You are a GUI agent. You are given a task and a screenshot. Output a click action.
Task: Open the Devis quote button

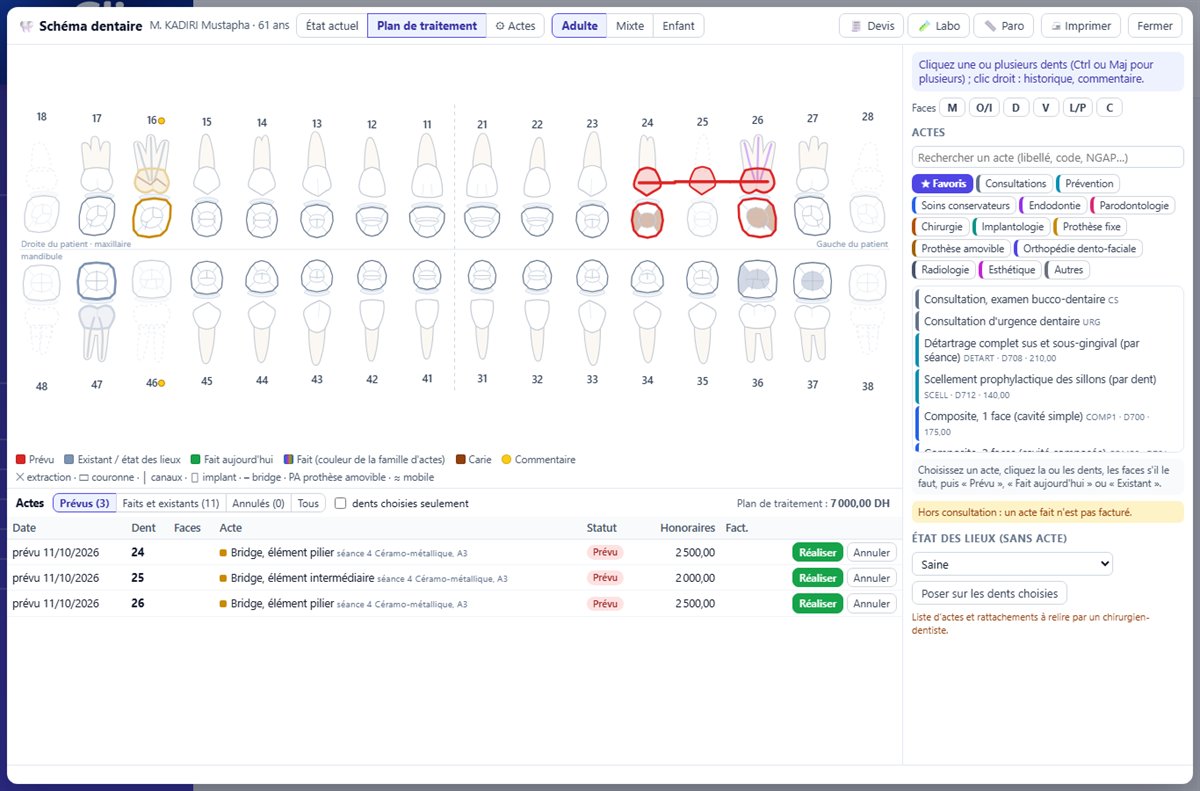pyautogui.click(x=872, y=26)
